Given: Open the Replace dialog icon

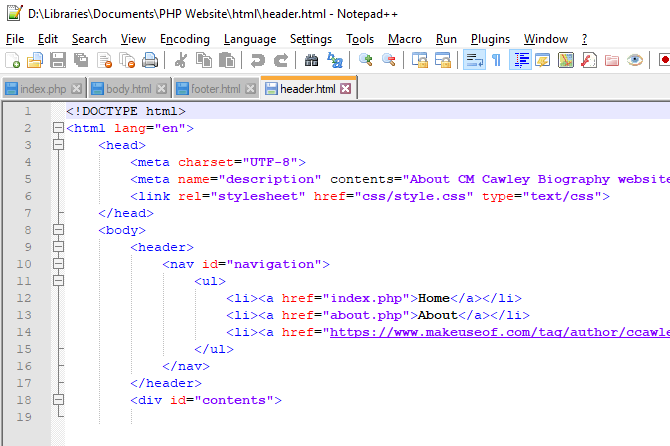Looking at the screenshot, I should point(335,60).
